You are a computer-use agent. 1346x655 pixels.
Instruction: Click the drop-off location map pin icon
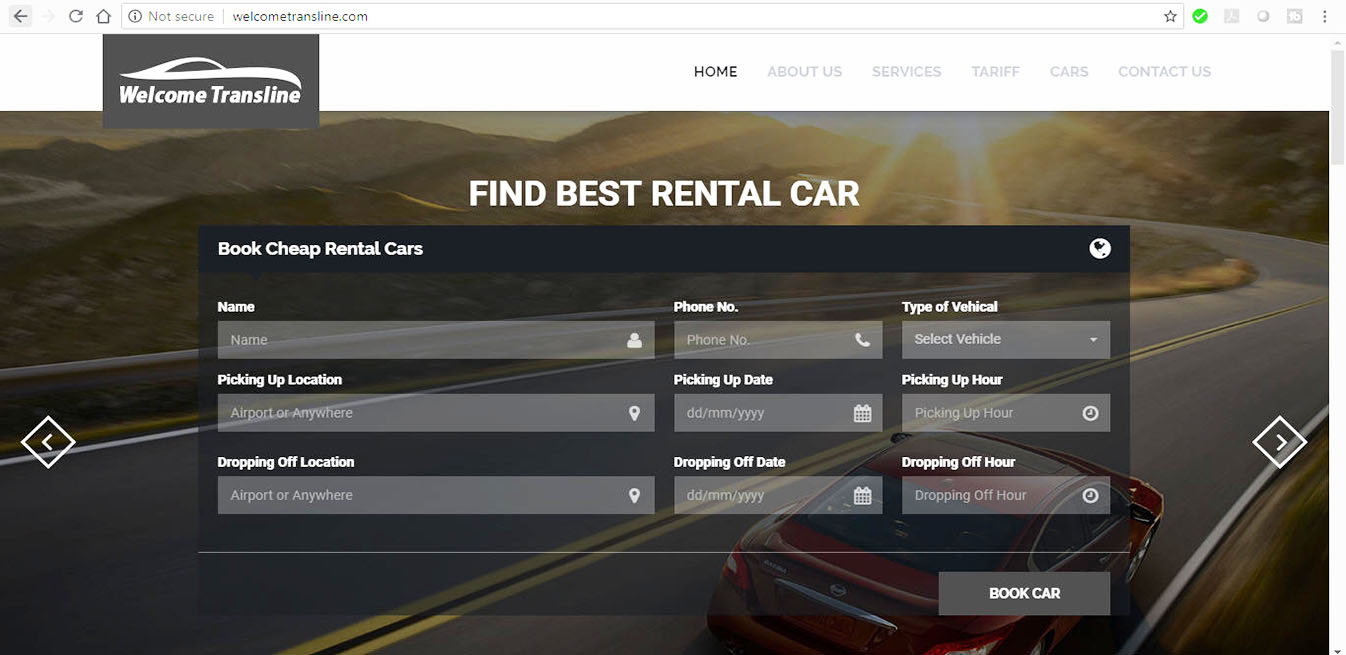634,495
